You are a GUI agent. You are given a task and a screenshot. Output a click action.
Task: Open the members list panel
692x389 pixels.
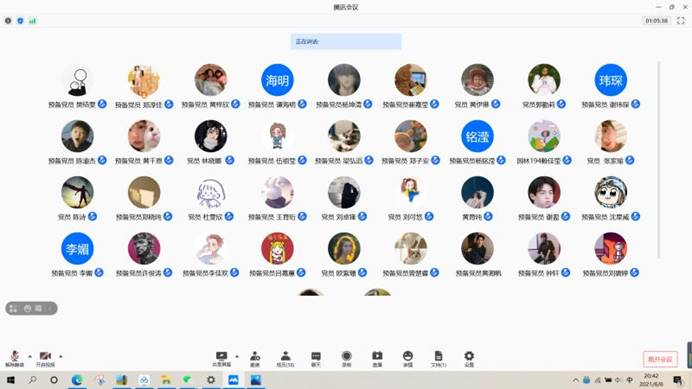tap(286, 359)
